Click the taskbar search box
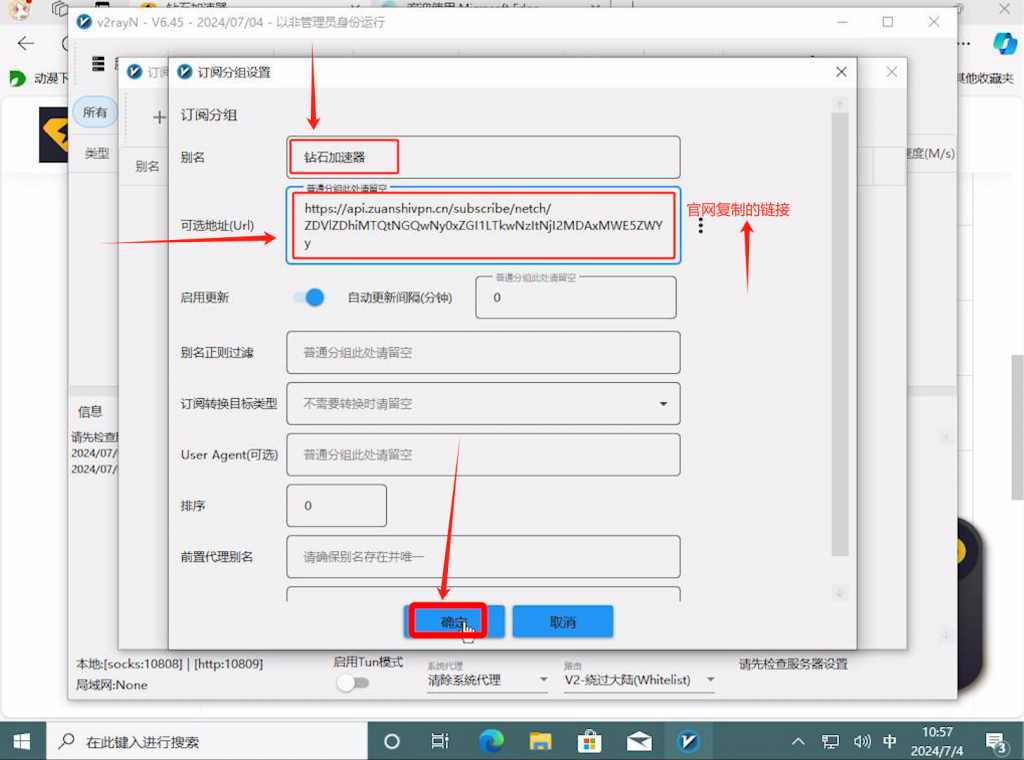 coord(206,742)
